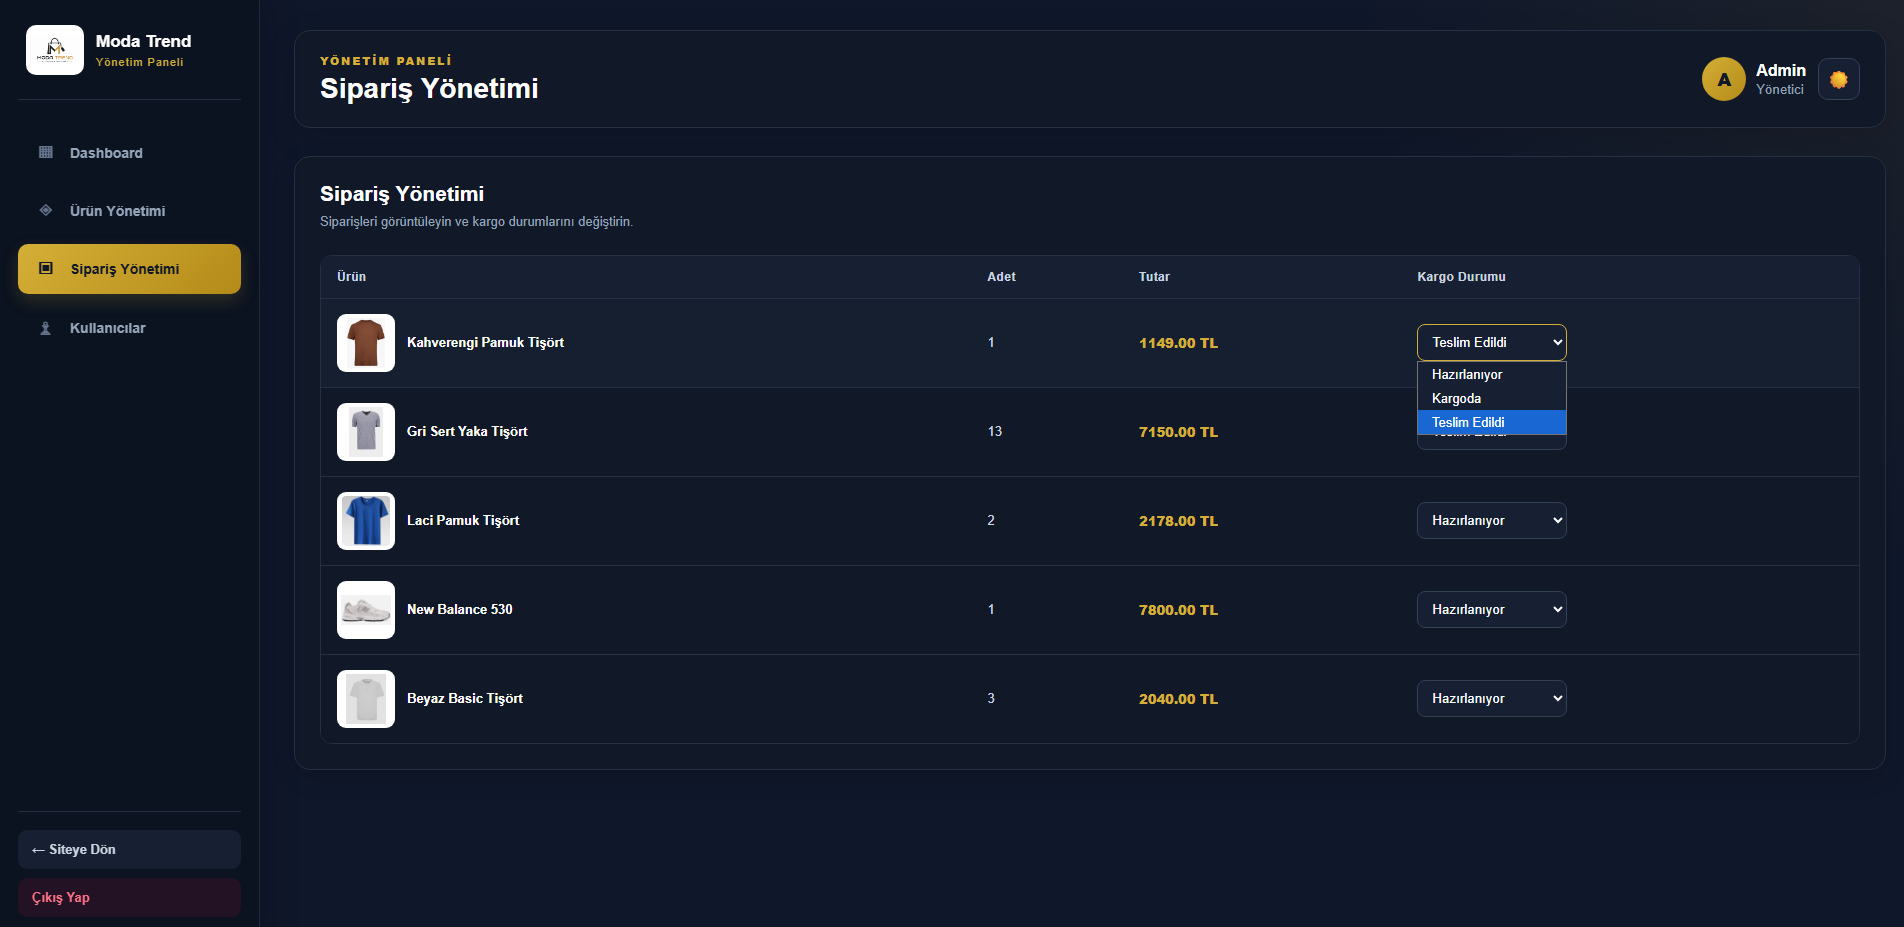Click the product name New Balance 530
Viewport: 1904px width, 927px height.
(x=460, y=609)
